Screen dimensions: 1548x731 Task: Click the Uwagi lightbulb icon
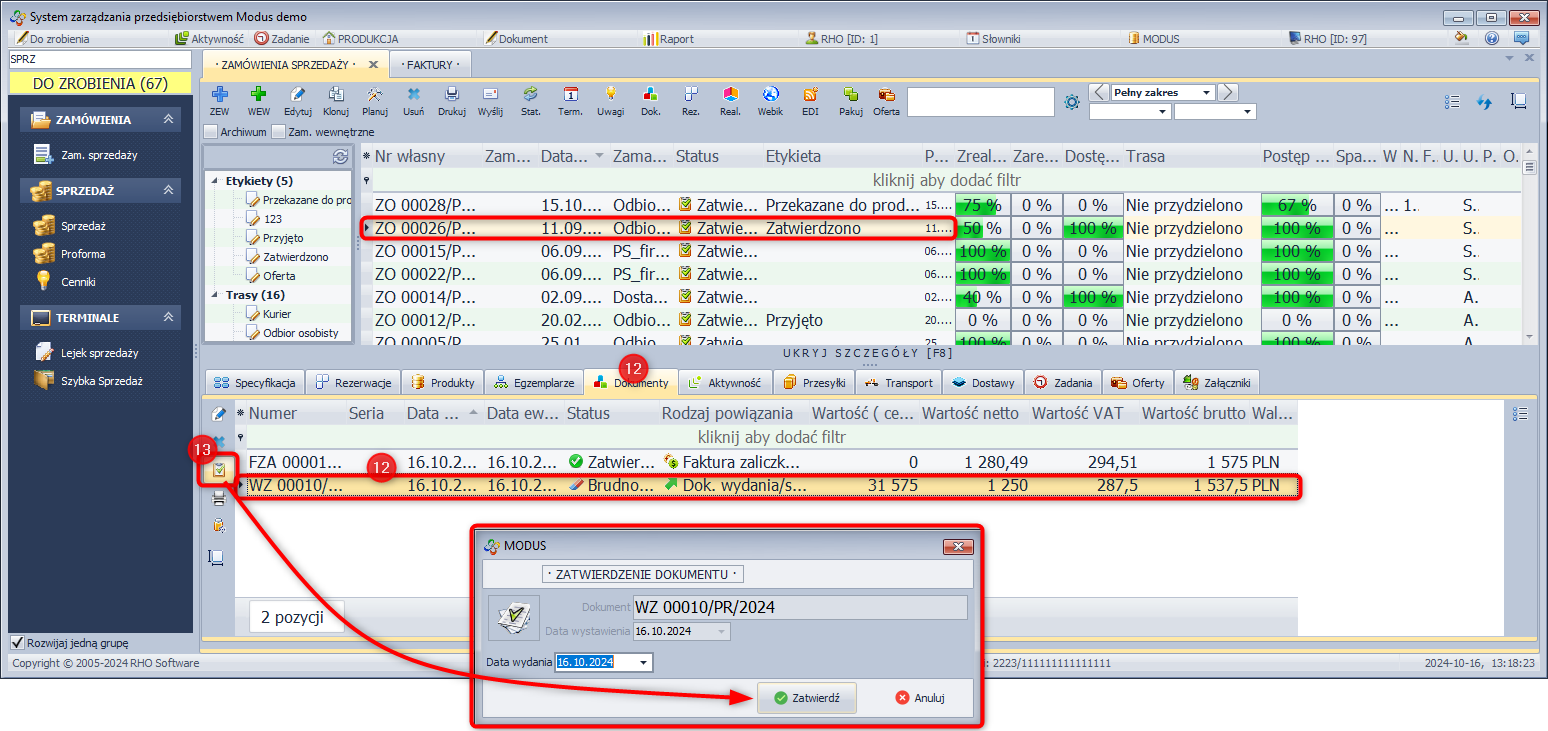[x=610, y=94]
